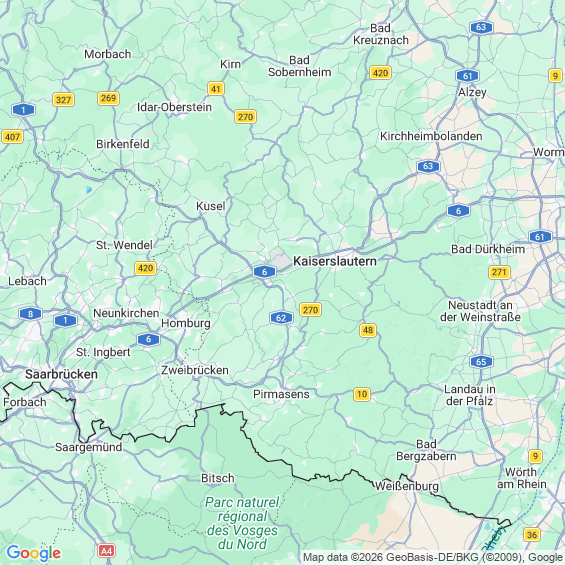Click the Landau in der Pfalz label
Screen dimensions: 565x565
point(470,395)
